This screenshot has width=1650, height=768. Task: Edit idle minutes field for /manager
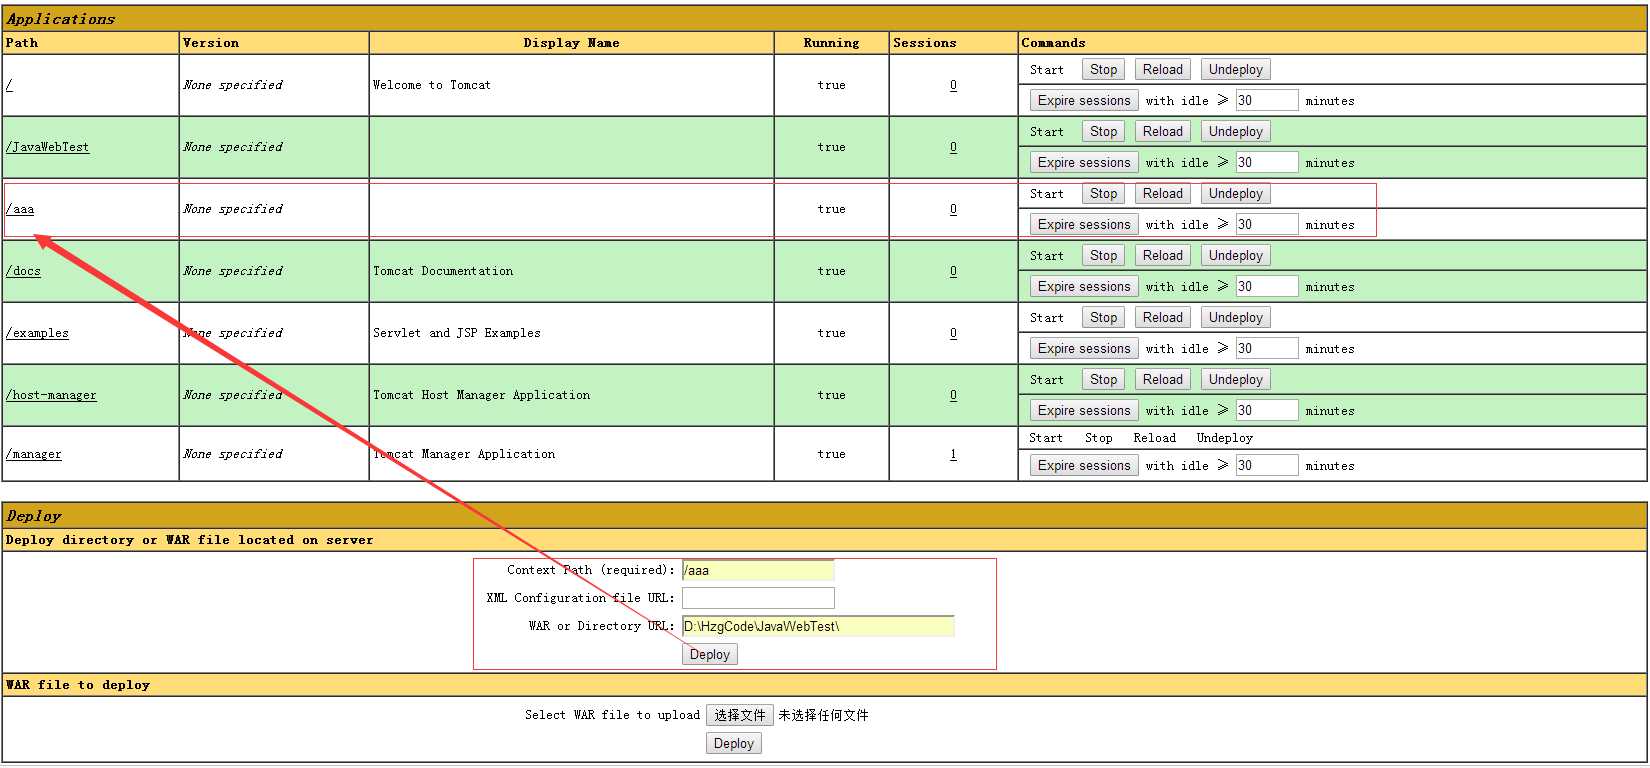coord(1267,465)
